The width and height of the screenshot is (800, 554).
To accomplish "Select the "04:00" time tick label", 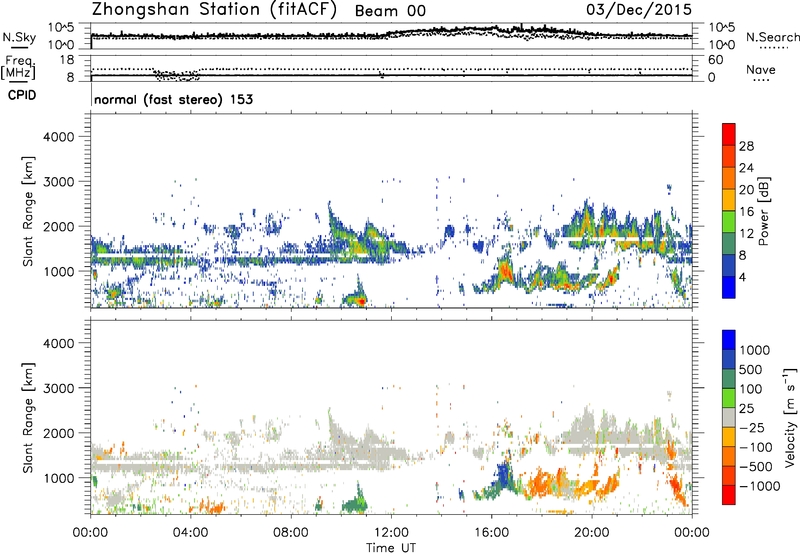I will [x=190, y=533].
